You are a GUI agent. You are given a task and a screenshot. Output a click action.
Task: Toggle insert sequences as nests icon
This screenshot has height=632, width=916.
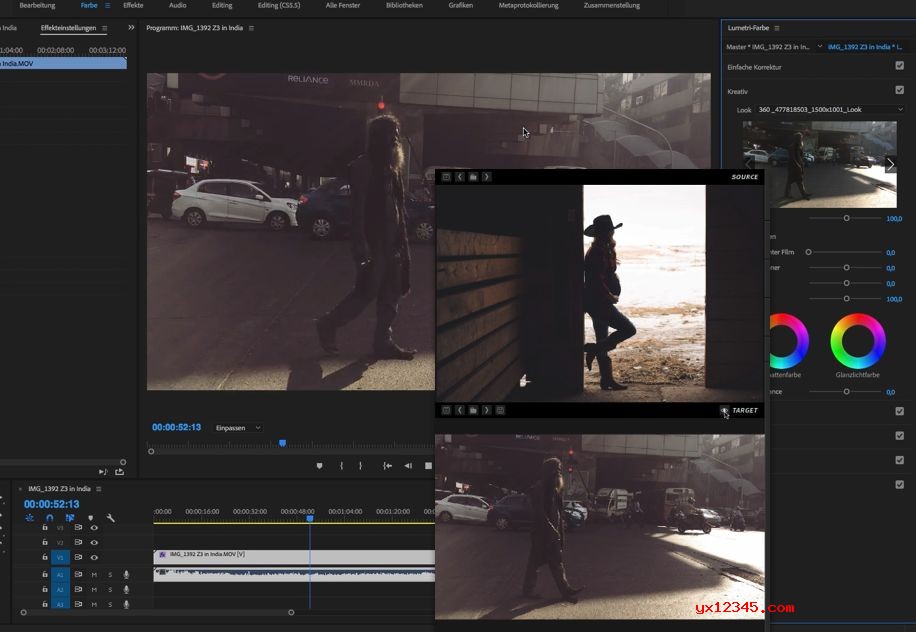(x=29, y=518)
